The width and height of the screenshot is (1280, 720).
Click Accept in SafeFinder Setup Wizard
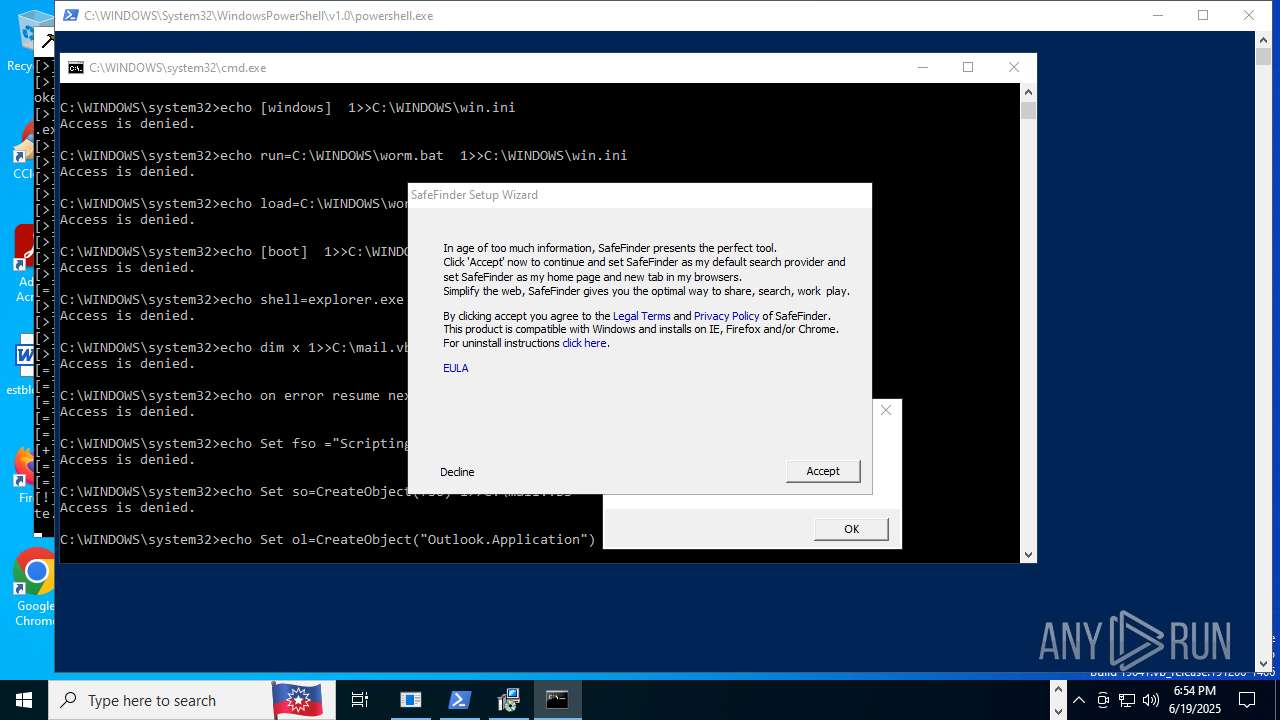pos(823,471)
